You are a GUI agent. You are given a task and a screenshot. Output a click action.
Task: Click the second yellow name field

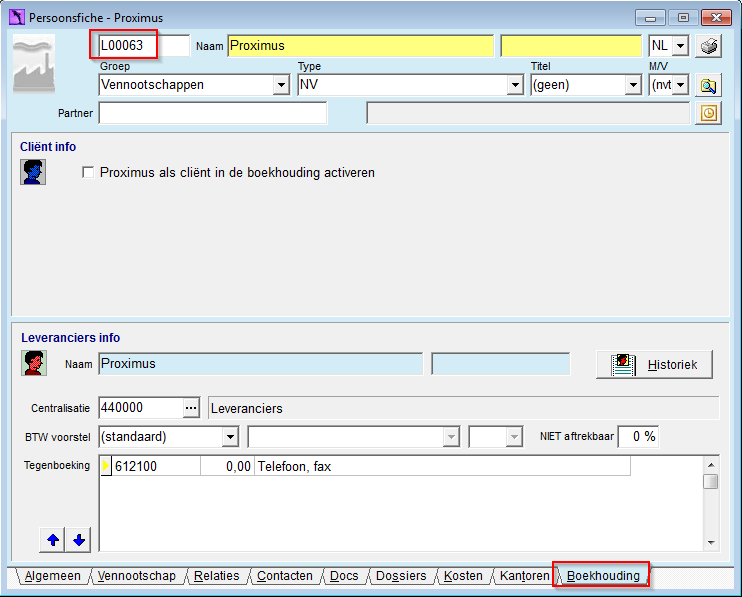point(571,46)
